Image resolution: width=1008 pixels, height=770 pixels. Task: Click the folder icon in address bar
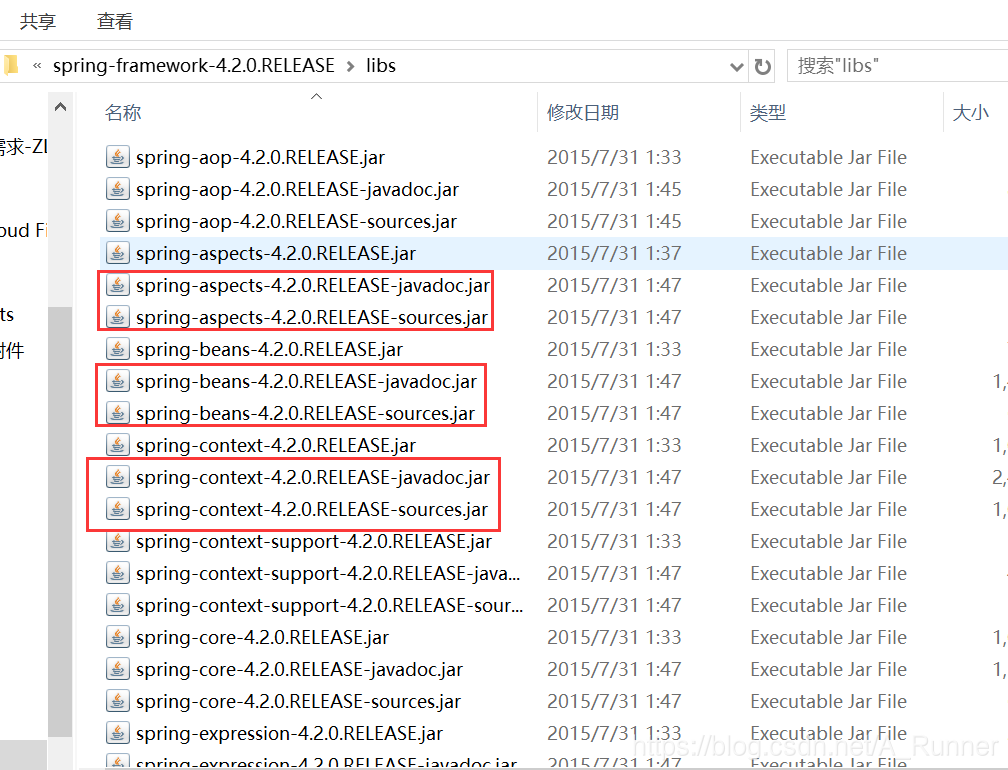pyautogui.click(x=11, y=65)
